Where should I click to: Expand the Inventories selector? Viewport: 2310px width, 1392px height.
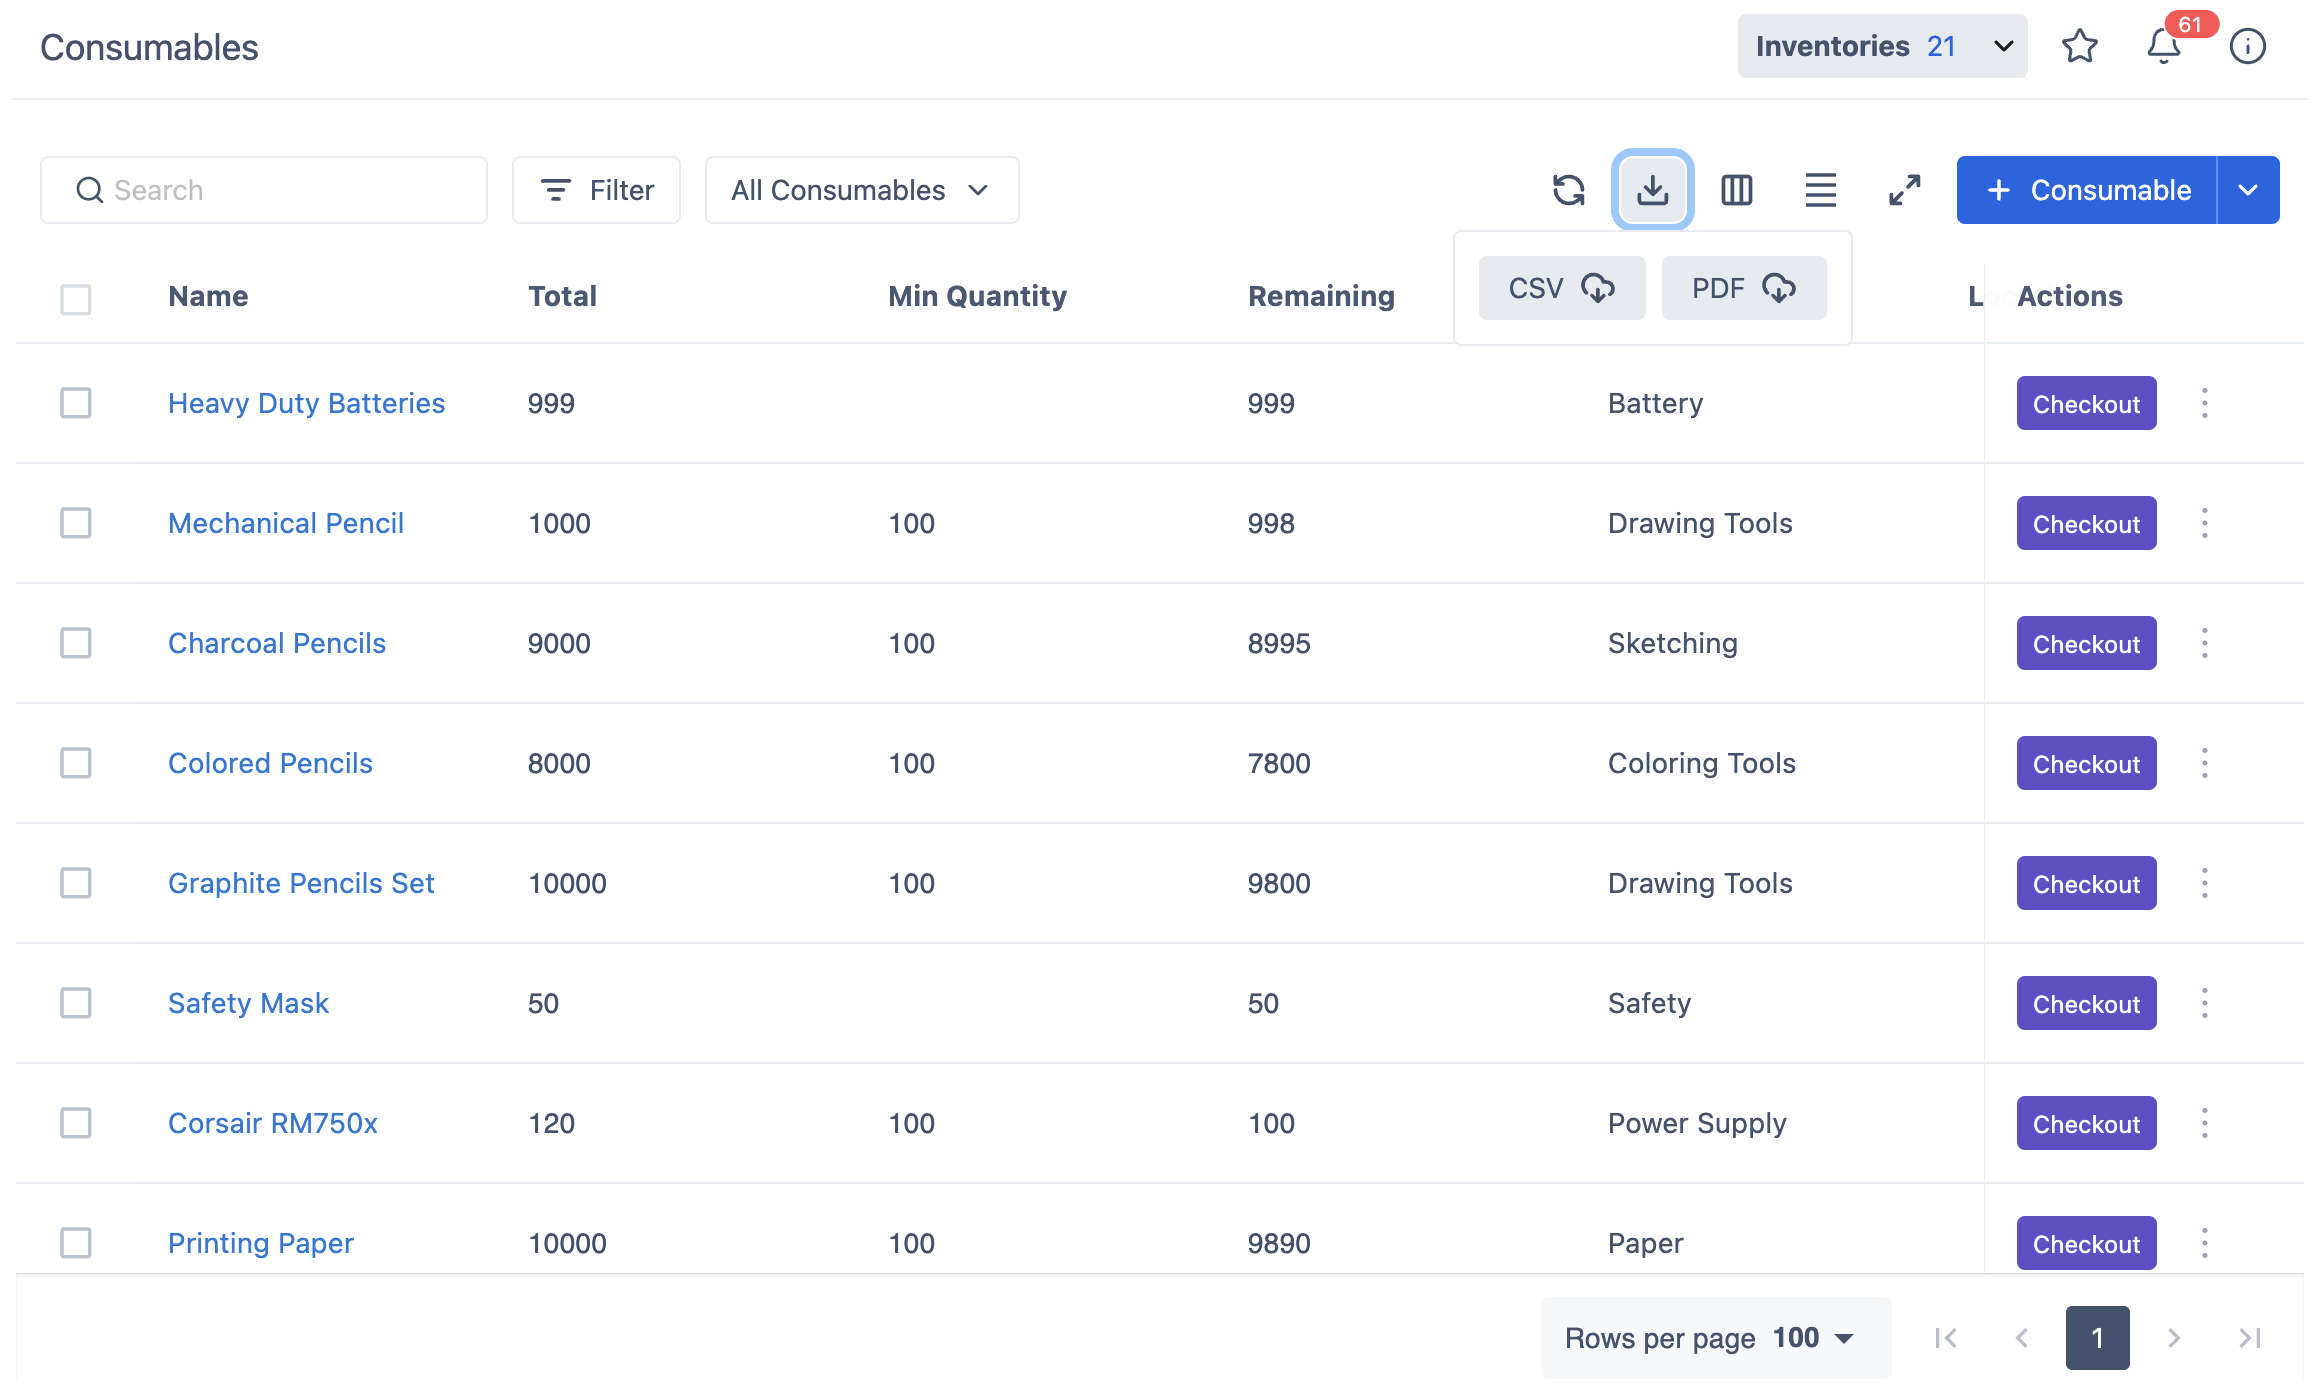[x=1882, y=46]
